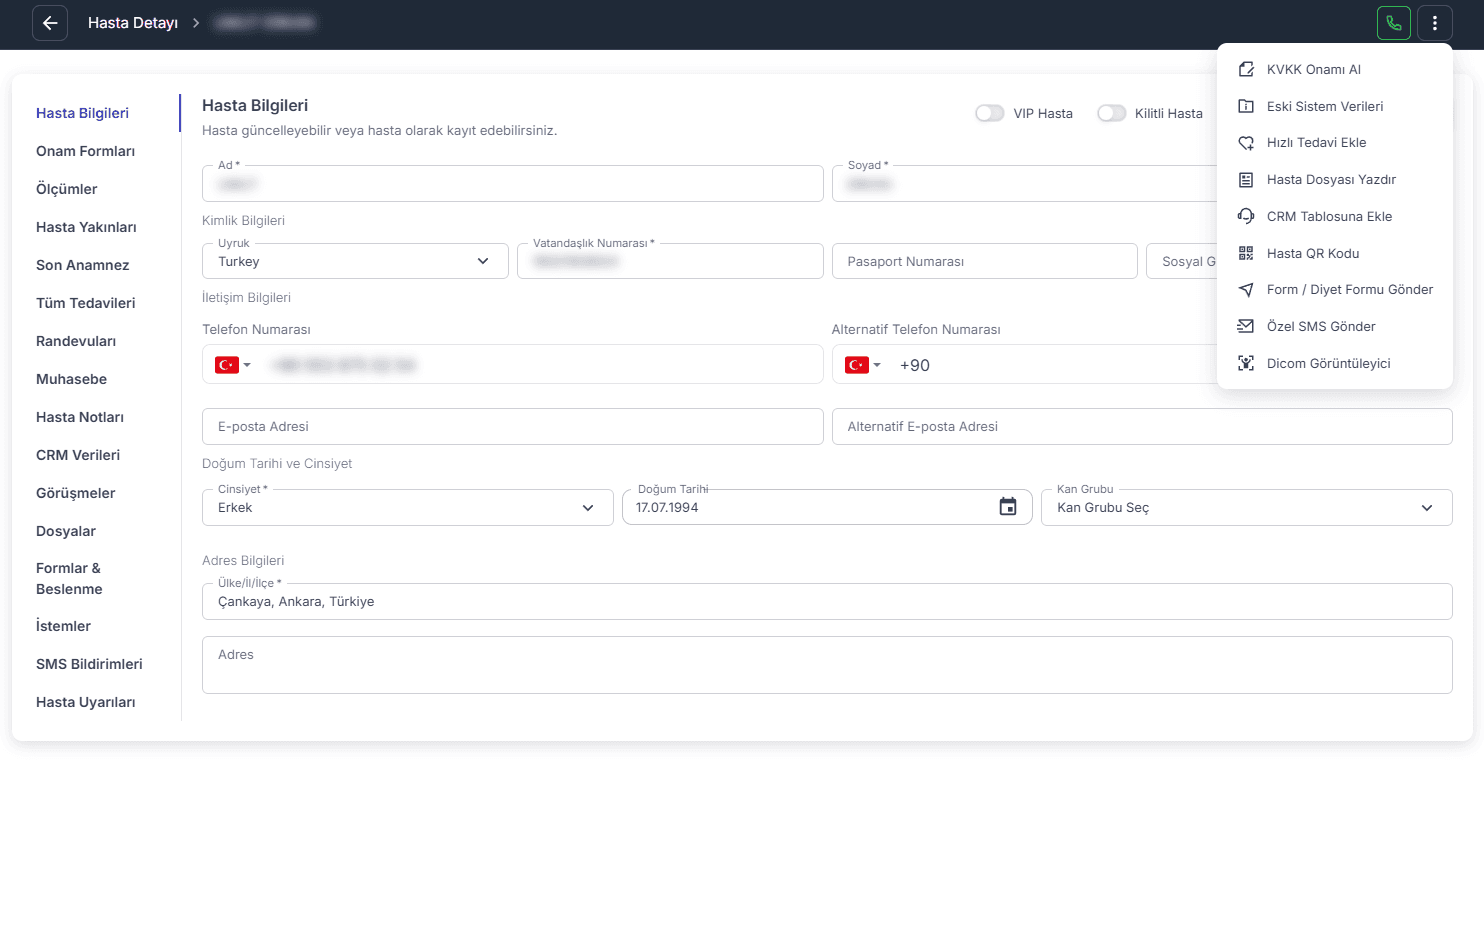Click the Alternatif E-posta Adresi field
The height and width of the screenshot is (948, 1484).
point(1142,426)
